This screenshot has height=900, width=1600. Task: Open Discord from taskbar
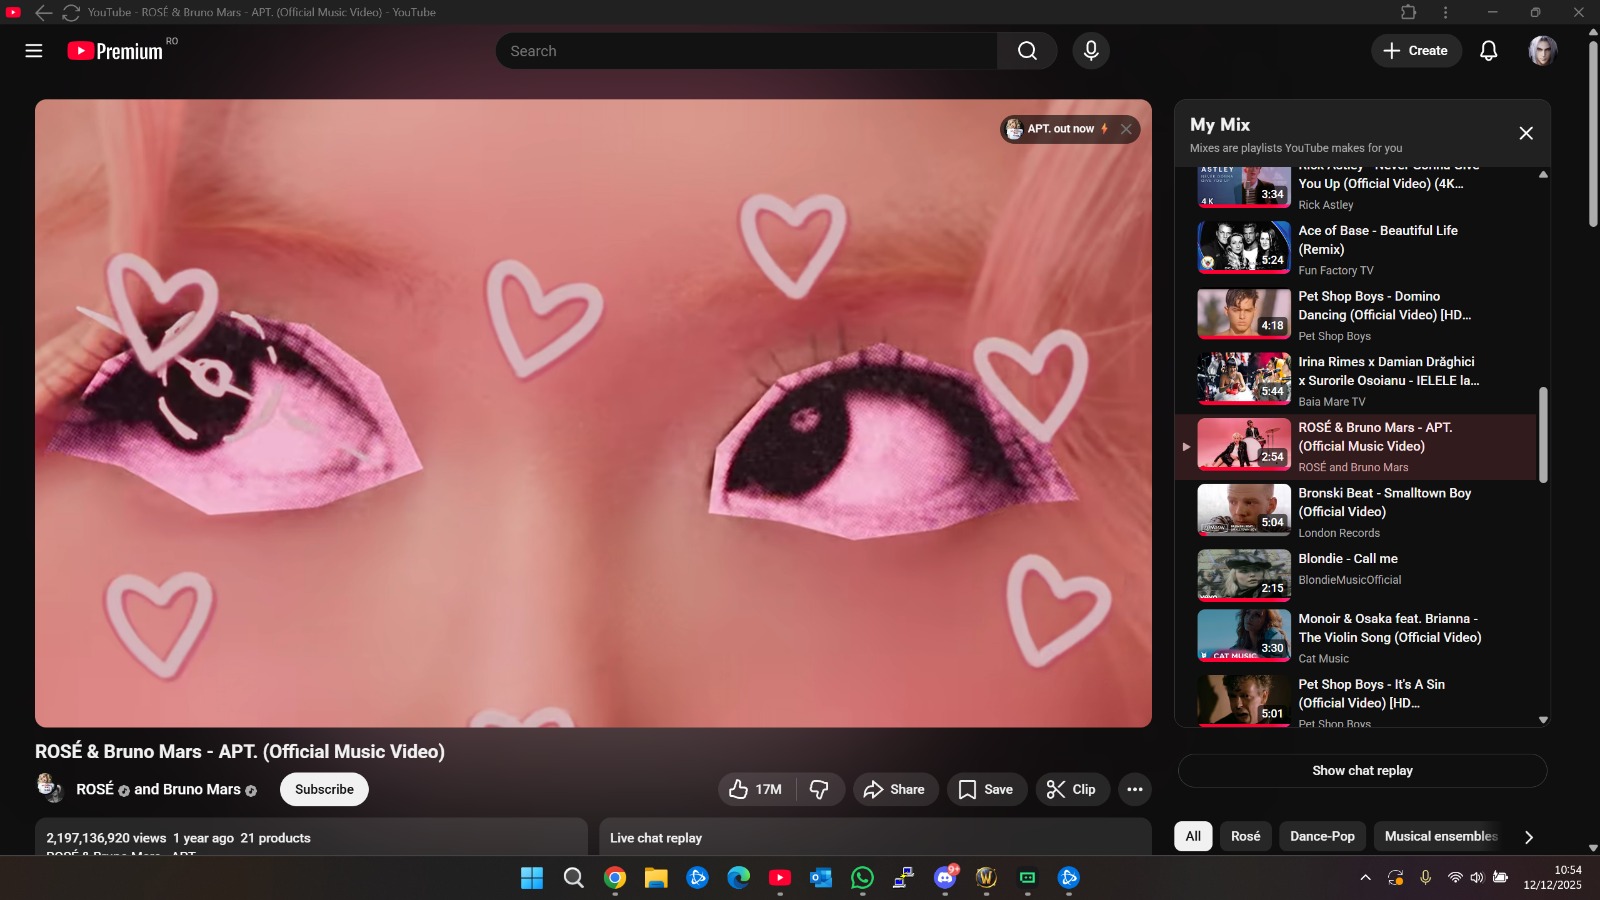[945, 878]
